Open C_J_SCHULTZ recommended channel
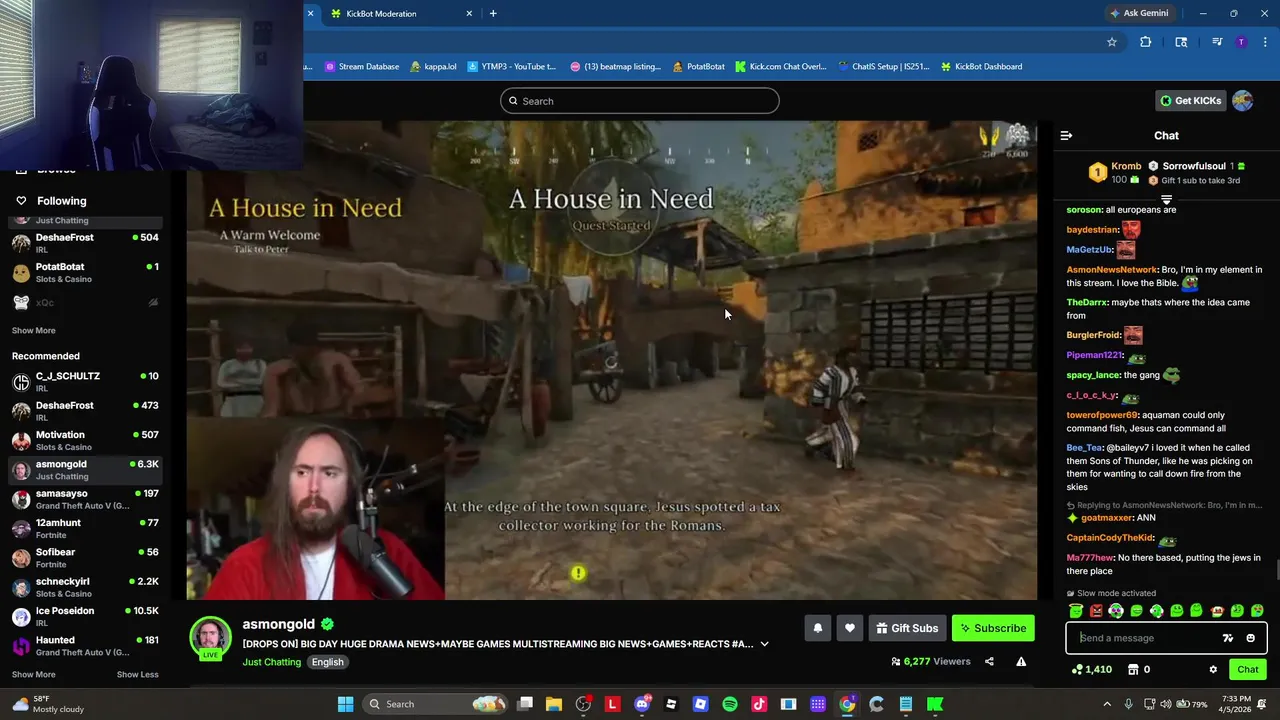1280x720 pixels. coord(85,382)
